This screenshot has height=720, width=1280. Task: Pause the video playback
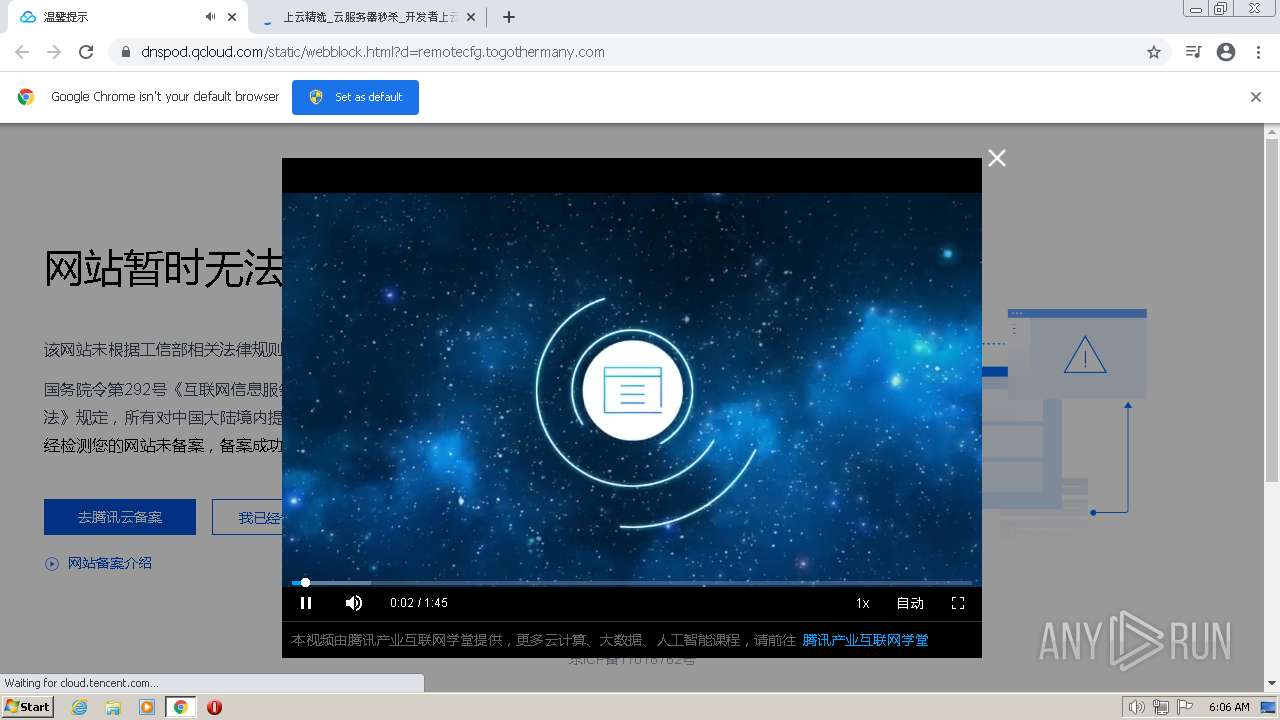306,603
